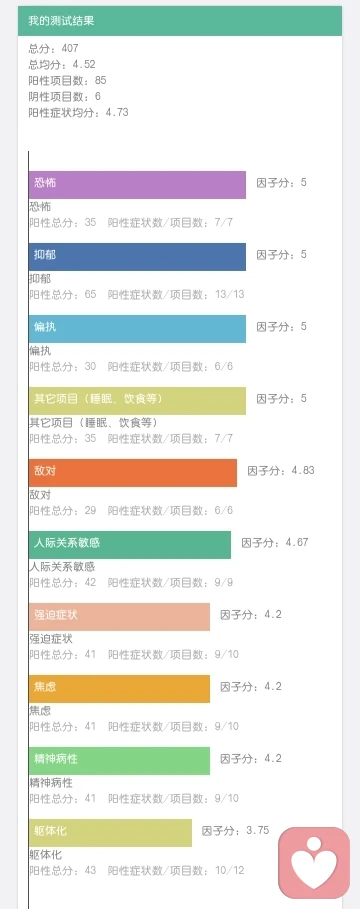
Task: Click the 因子分：4.83 label for 敌对
Action: [281, 470]
